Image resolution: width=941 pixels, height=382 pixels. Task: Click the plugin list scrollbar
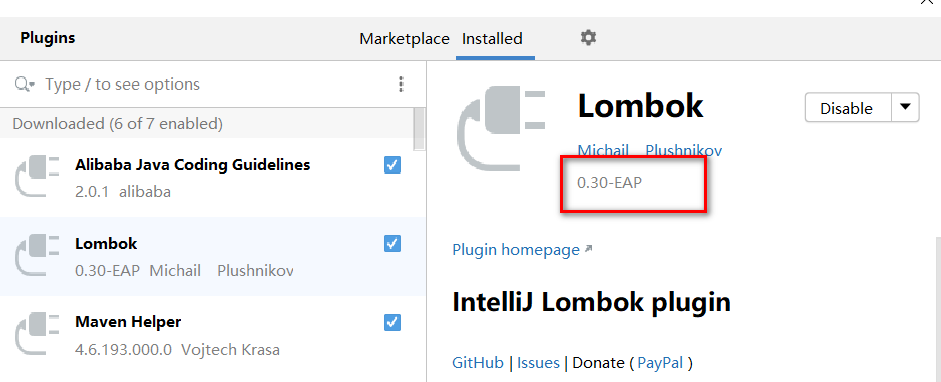pos(419,130)
